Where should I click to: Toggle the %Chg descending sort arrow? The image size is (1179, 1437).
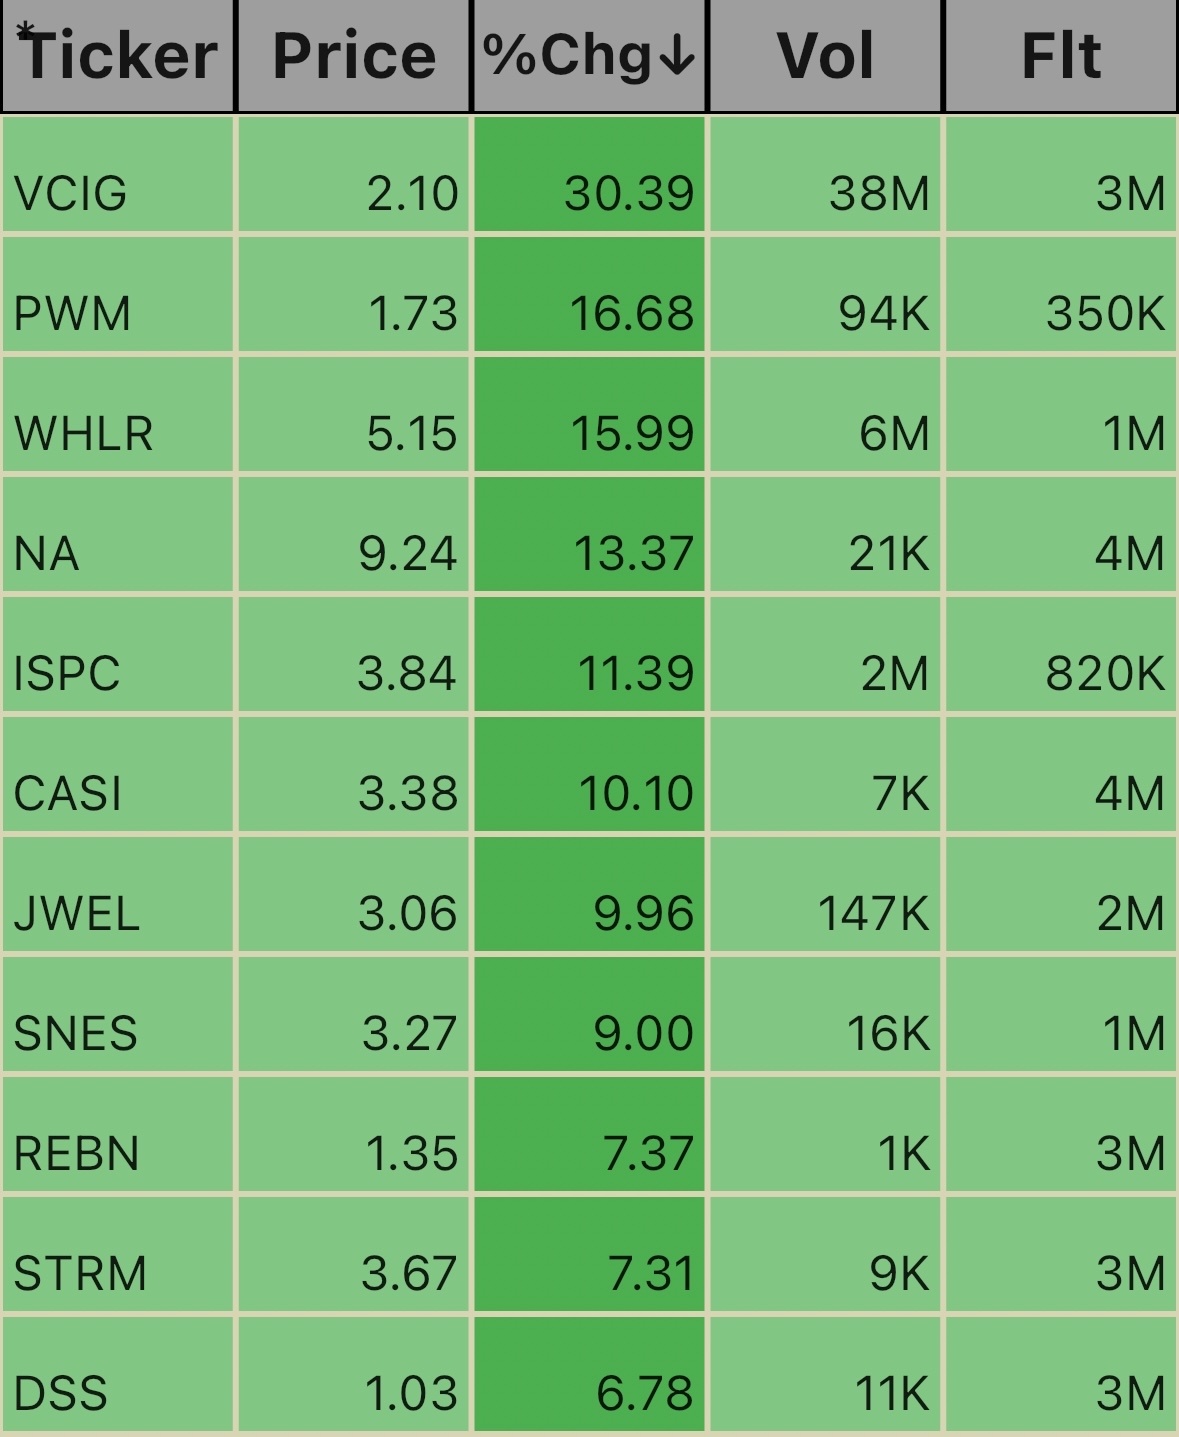tap(678, 57)
